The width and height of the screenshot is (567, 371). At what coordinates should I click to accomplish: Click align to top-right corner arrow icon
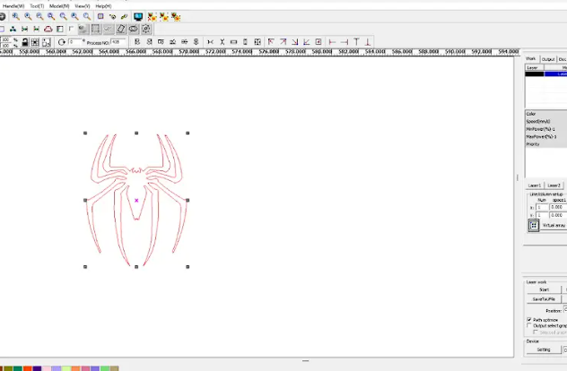click(283, 42)
